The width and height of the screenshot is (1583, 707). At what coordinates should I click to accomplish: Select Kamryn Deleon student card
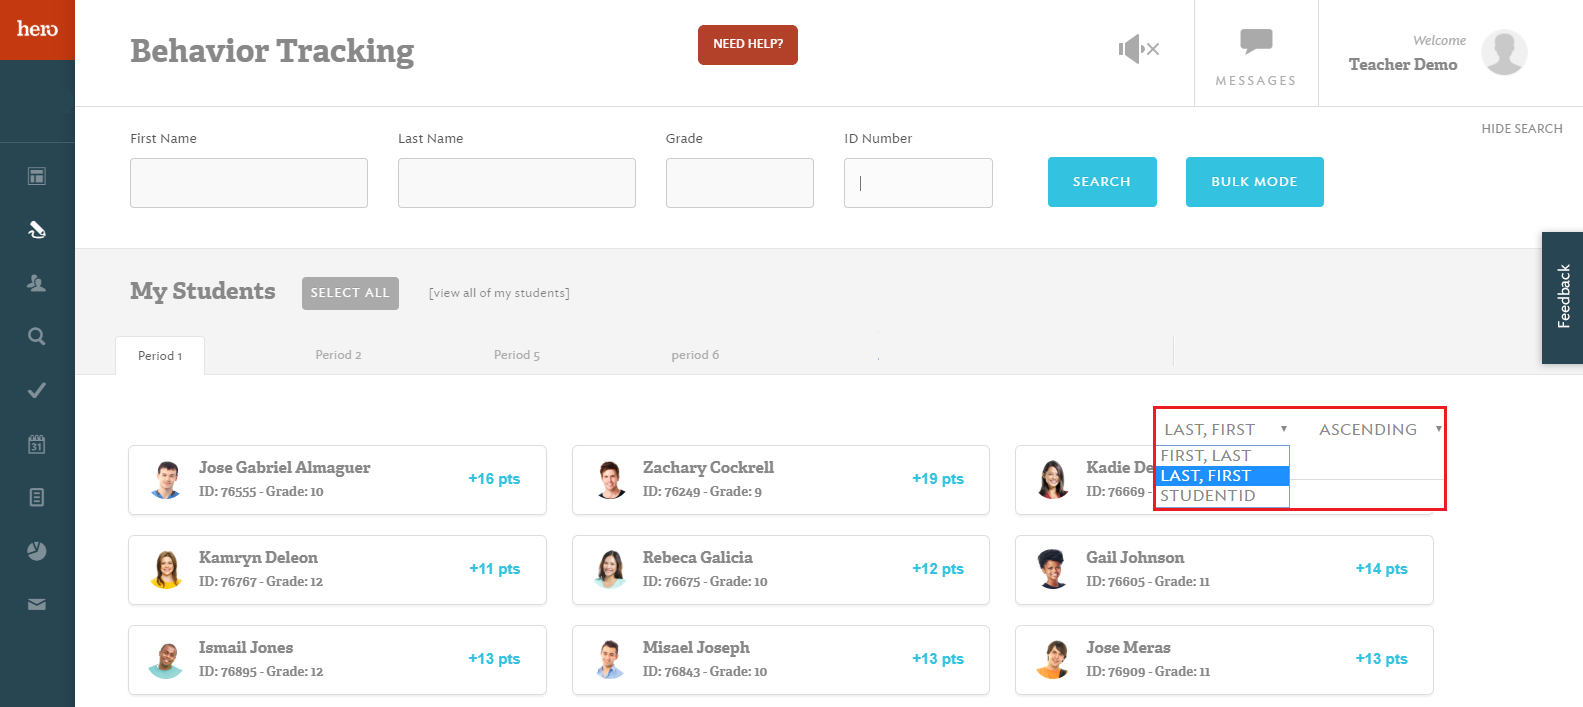[x=337, y=570]
